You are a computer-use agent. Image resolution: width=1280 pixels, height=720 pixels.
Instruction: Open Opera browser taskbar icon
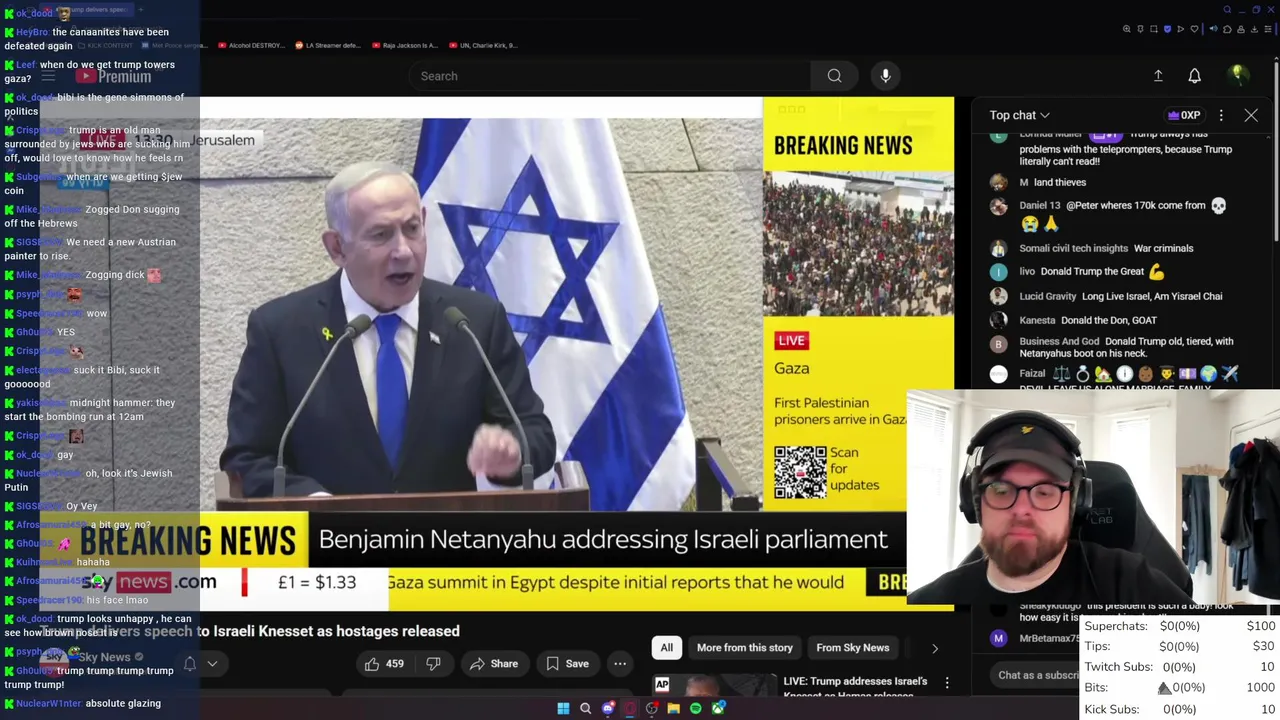pos(630,708)
